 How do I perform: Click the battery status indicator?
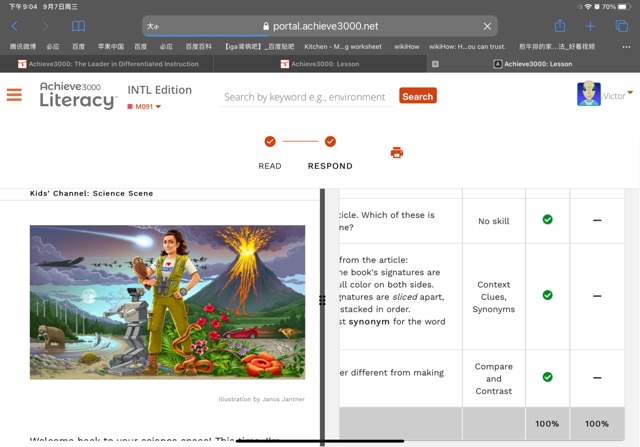pos(624,7)
